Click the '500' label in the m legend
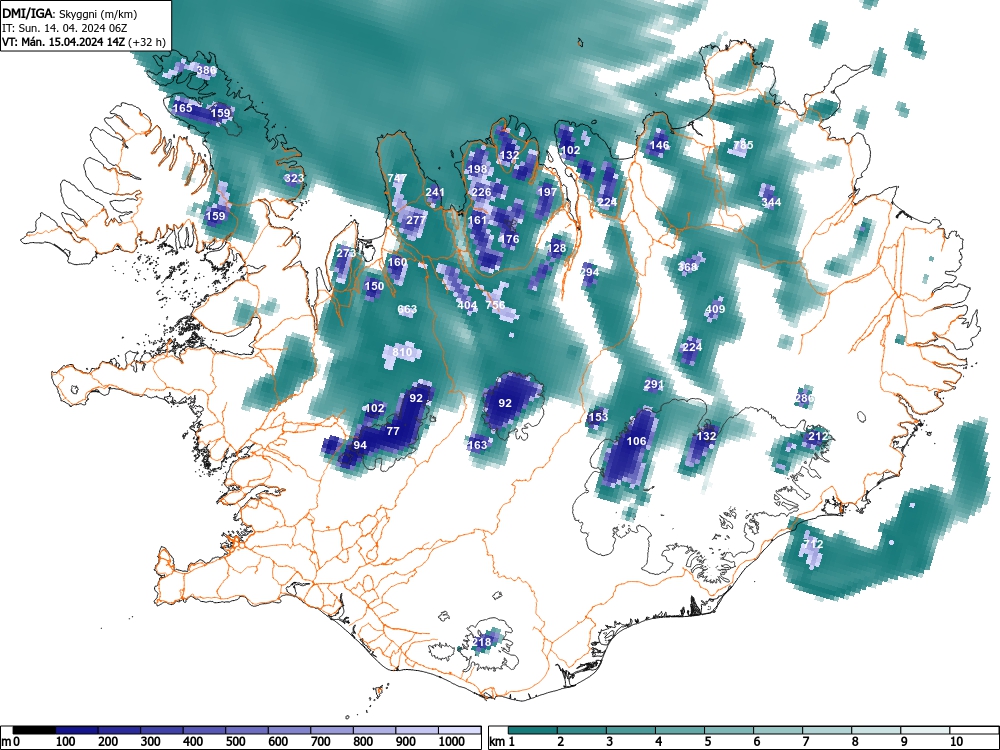 coord(235,742)
